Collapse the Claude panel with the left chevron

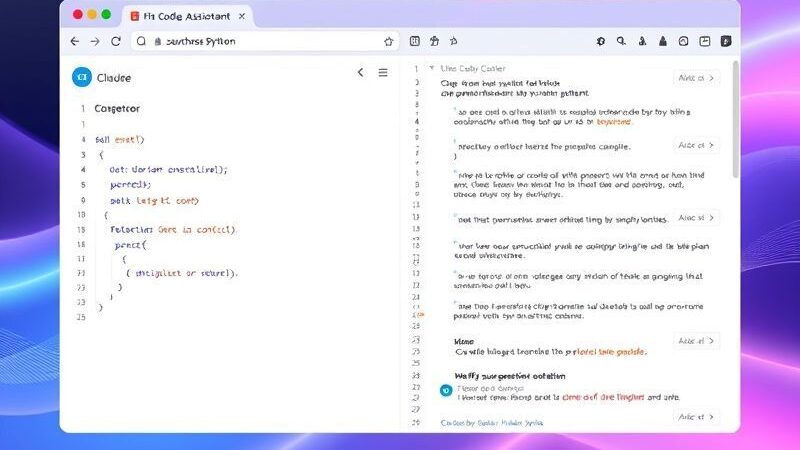coord(361,72)
